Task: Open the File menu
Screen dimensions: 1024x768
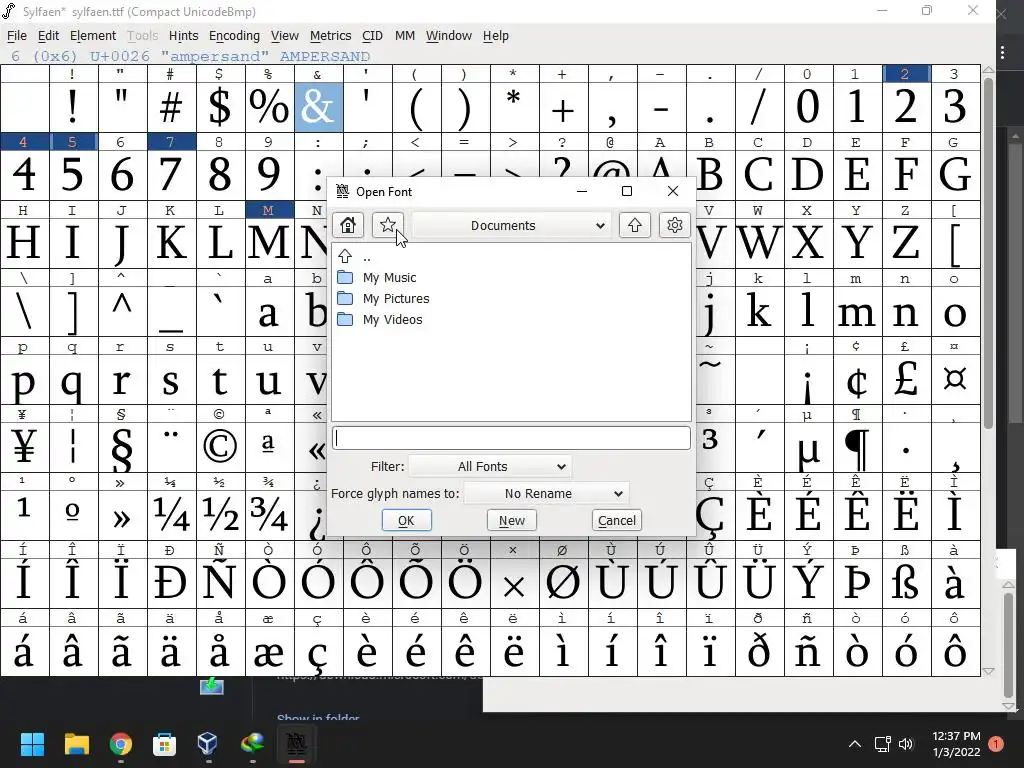Action: pos(16,36)
